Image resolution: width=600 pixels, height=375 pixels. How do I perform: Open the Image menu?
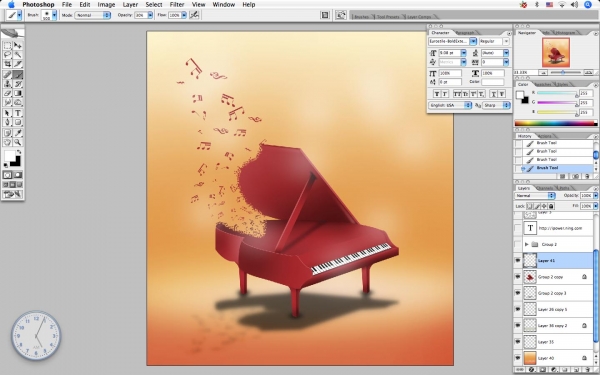[x=106, y=5]
